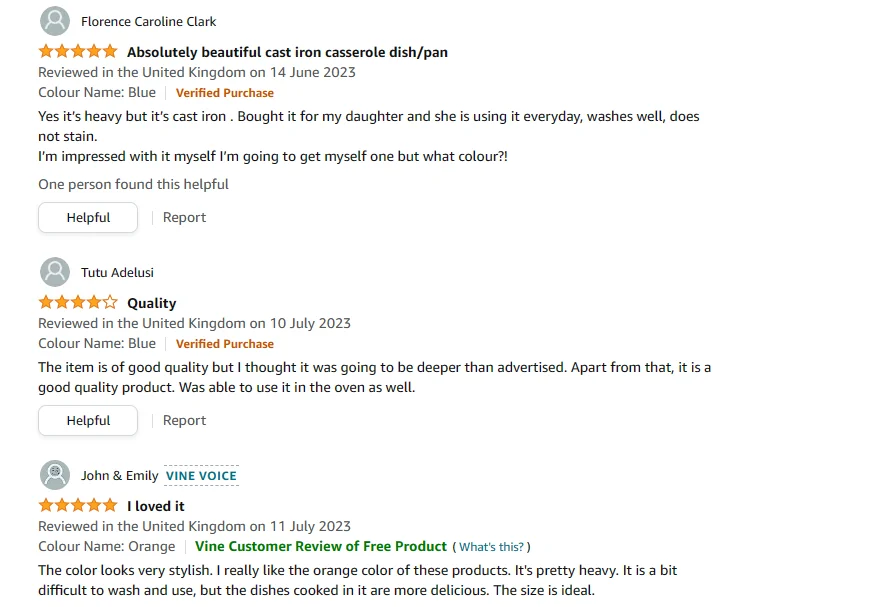Click the five-star rating on "I loved it"
881x607 pixels.
[78, 505]
